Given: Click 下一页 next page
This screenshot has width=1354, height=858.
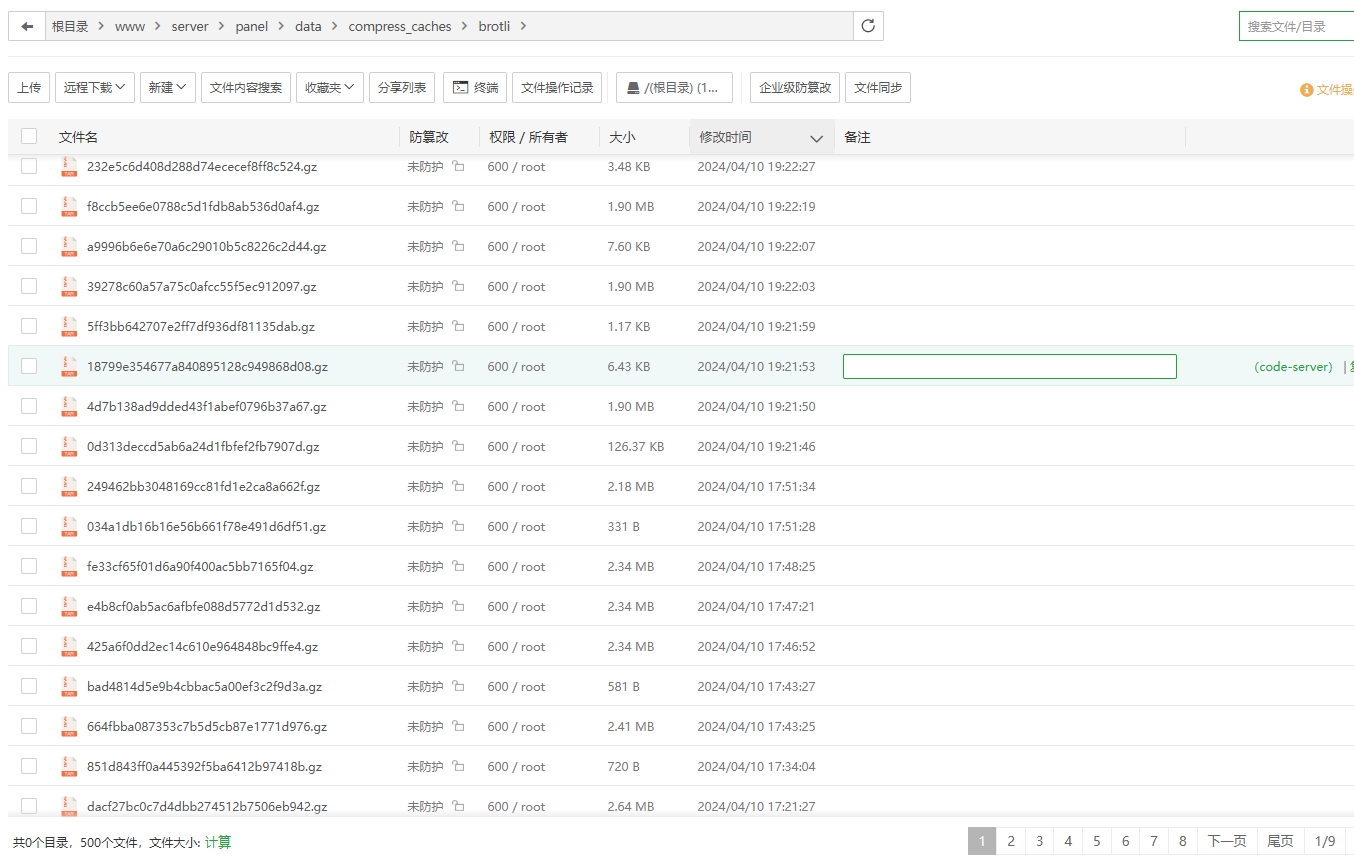Looking at the screenshot, I should tap(1227, 841).
